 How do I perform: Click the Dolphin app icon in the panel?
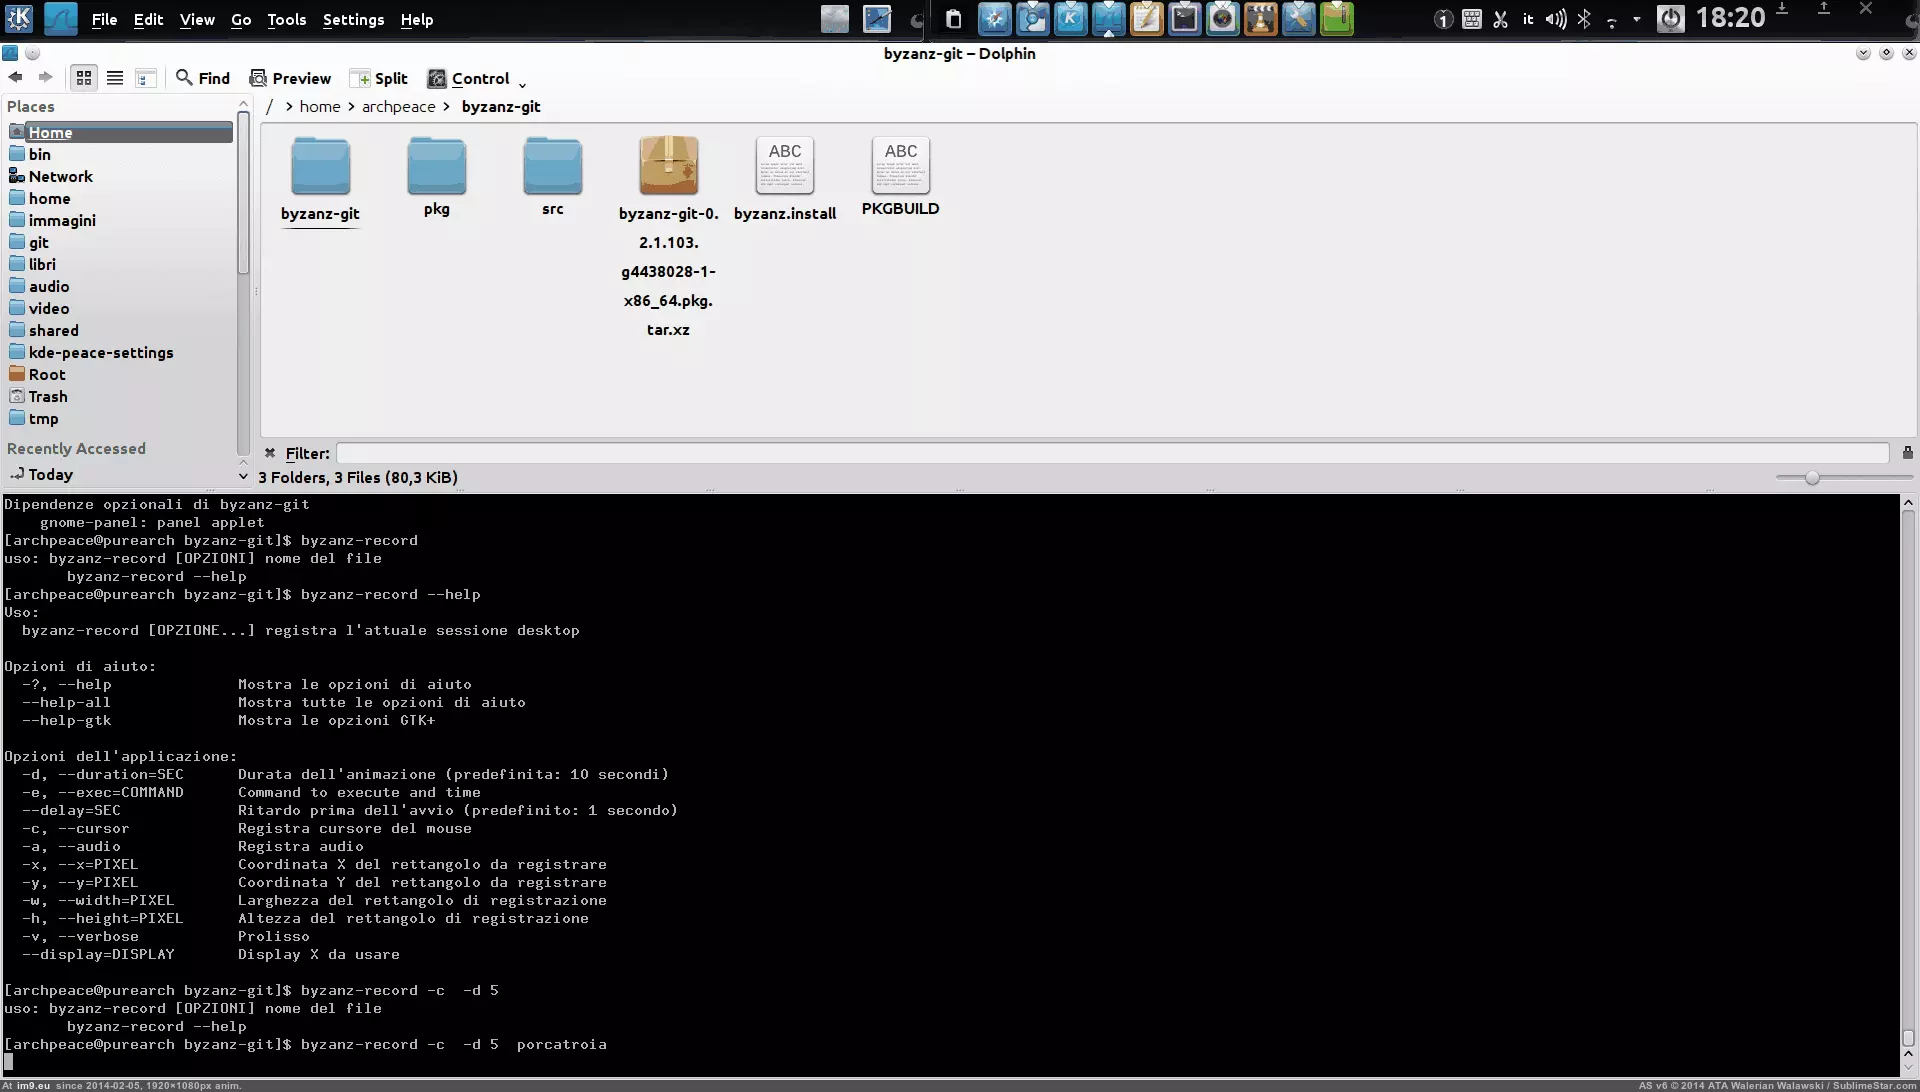coord(60,18)
